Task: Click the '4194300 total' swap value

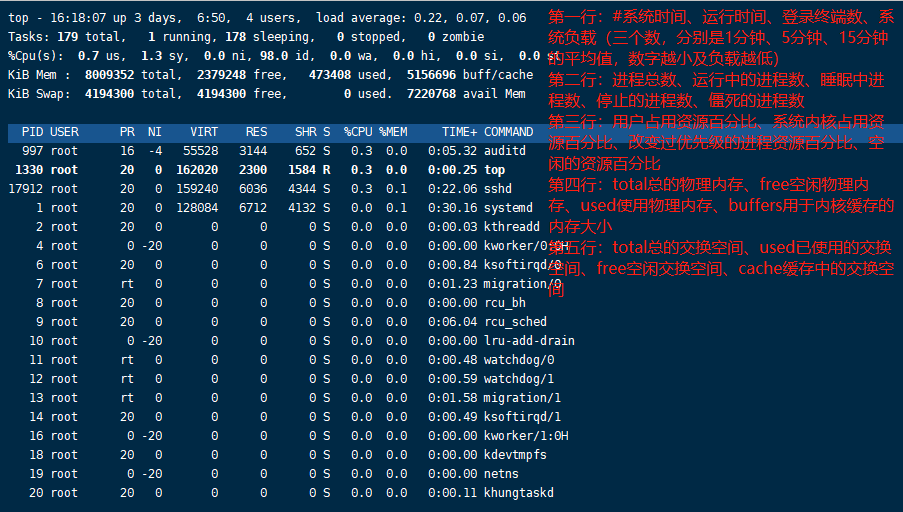Action: tap(131, 94)
